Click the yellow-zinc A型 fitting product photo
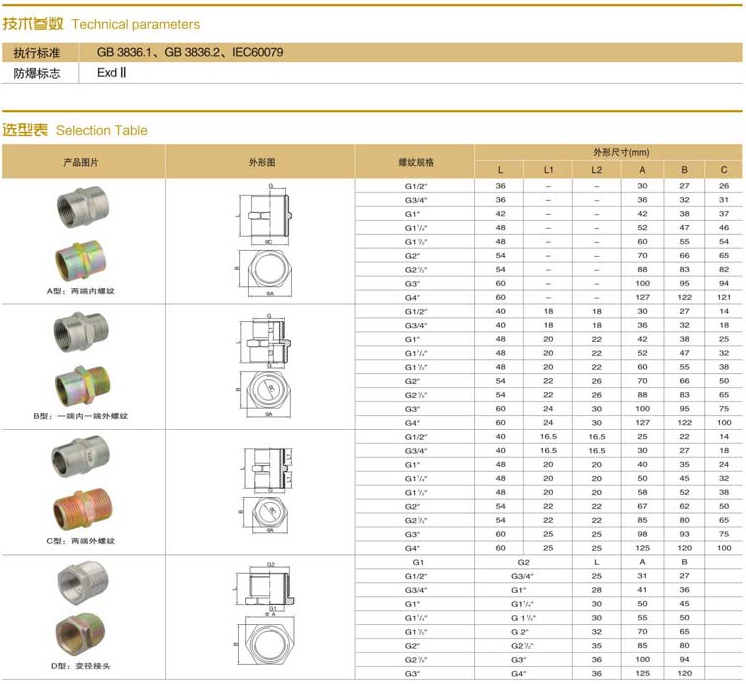 click(81, 257)
